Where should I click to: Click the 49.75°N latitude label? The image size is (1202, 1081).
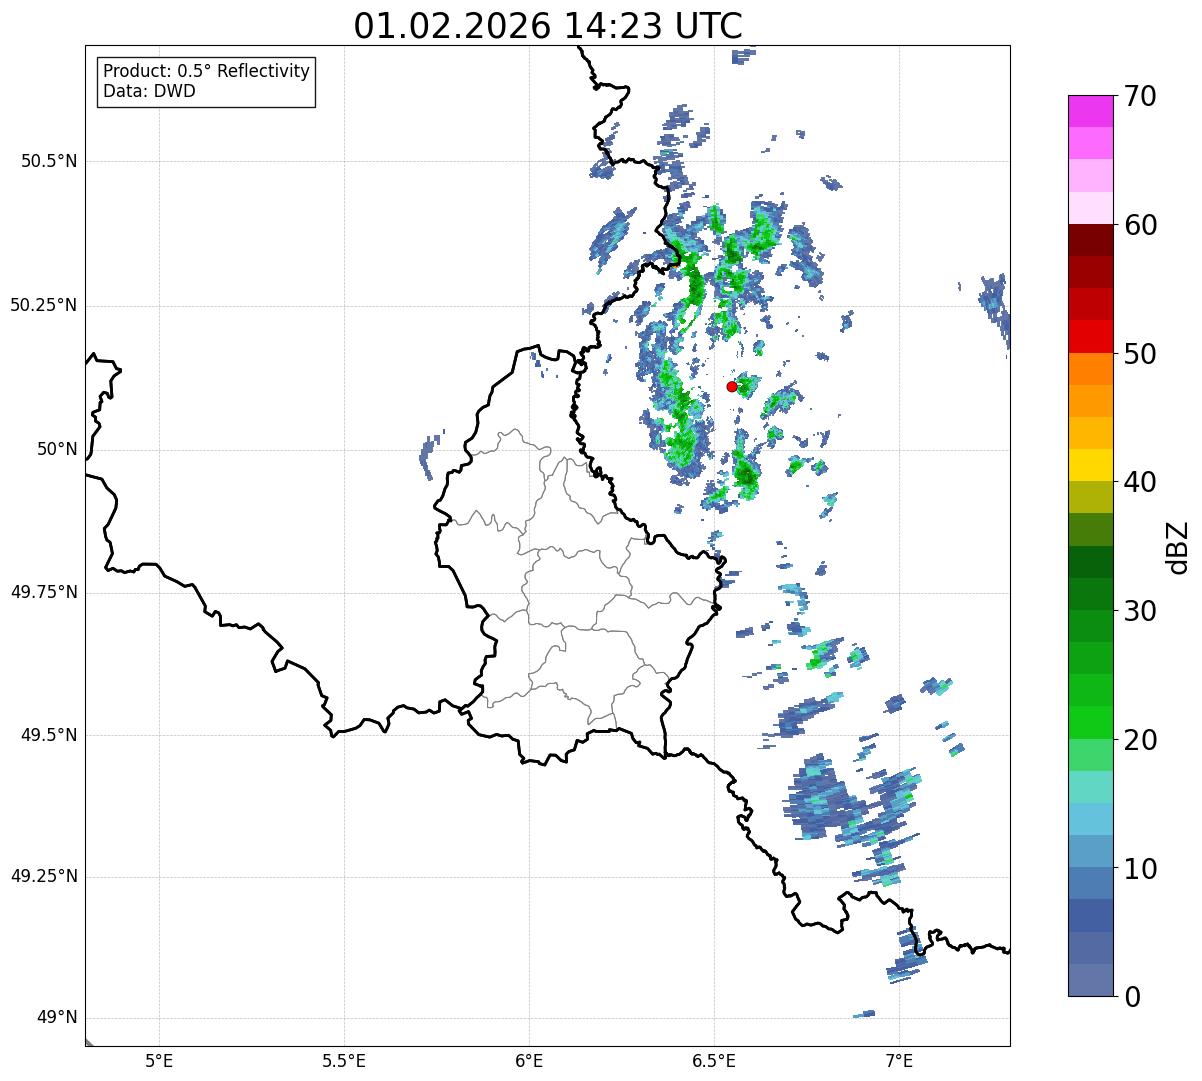44,592
